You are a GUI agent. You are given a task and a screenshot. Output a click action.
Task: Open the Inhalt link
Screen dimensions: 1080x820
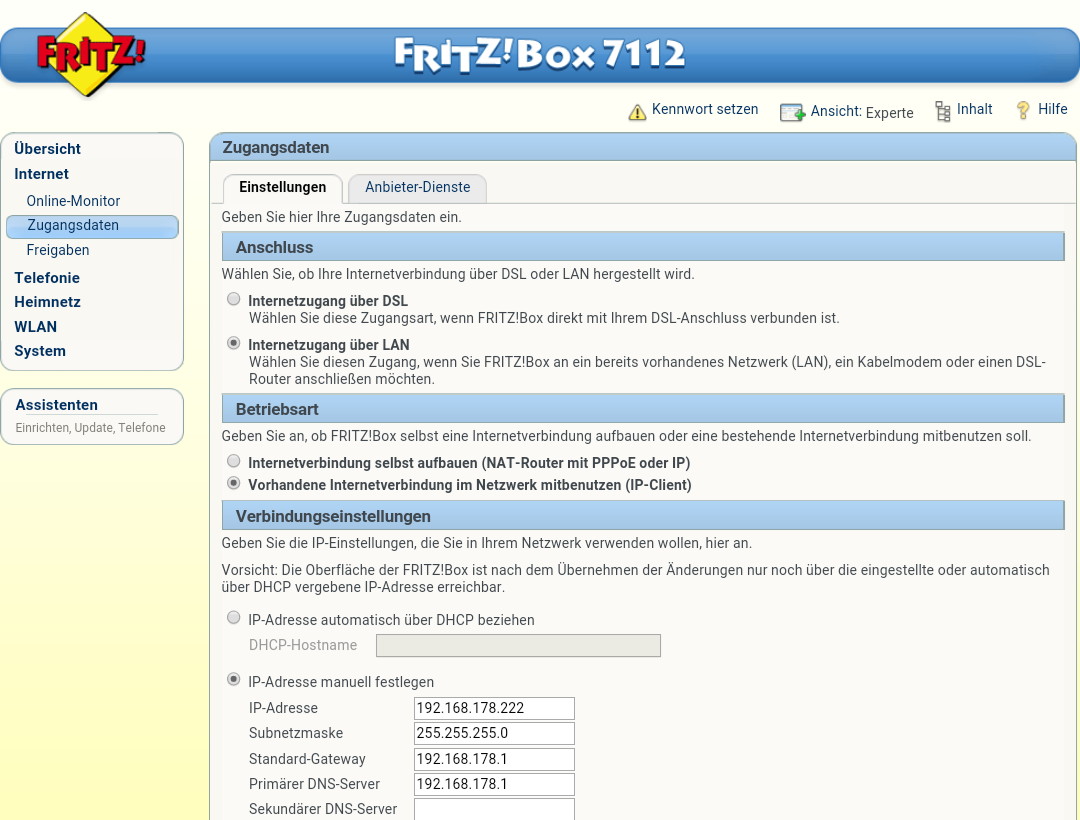click(x=974, y=109)
